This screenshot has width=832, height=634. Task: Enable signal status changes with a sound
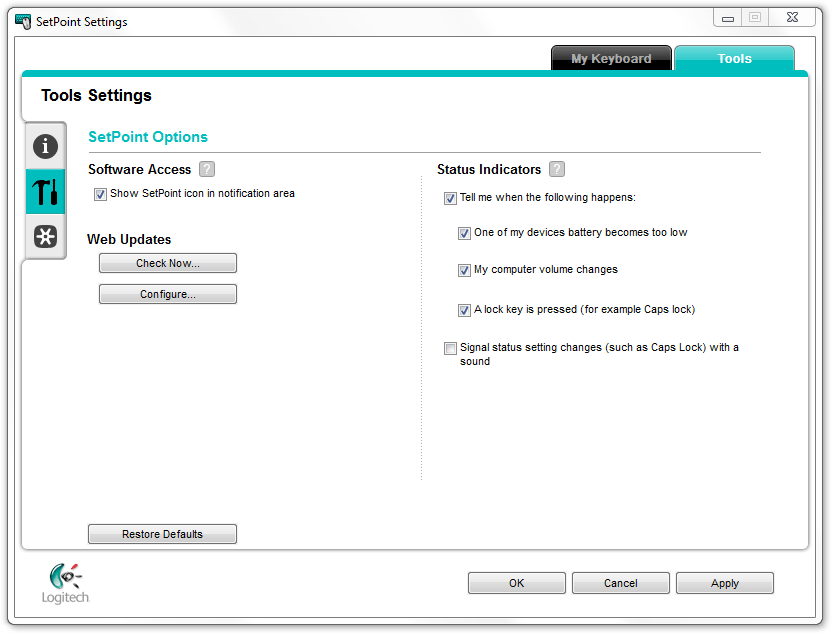pyautogui.click(x=450, y=348)
